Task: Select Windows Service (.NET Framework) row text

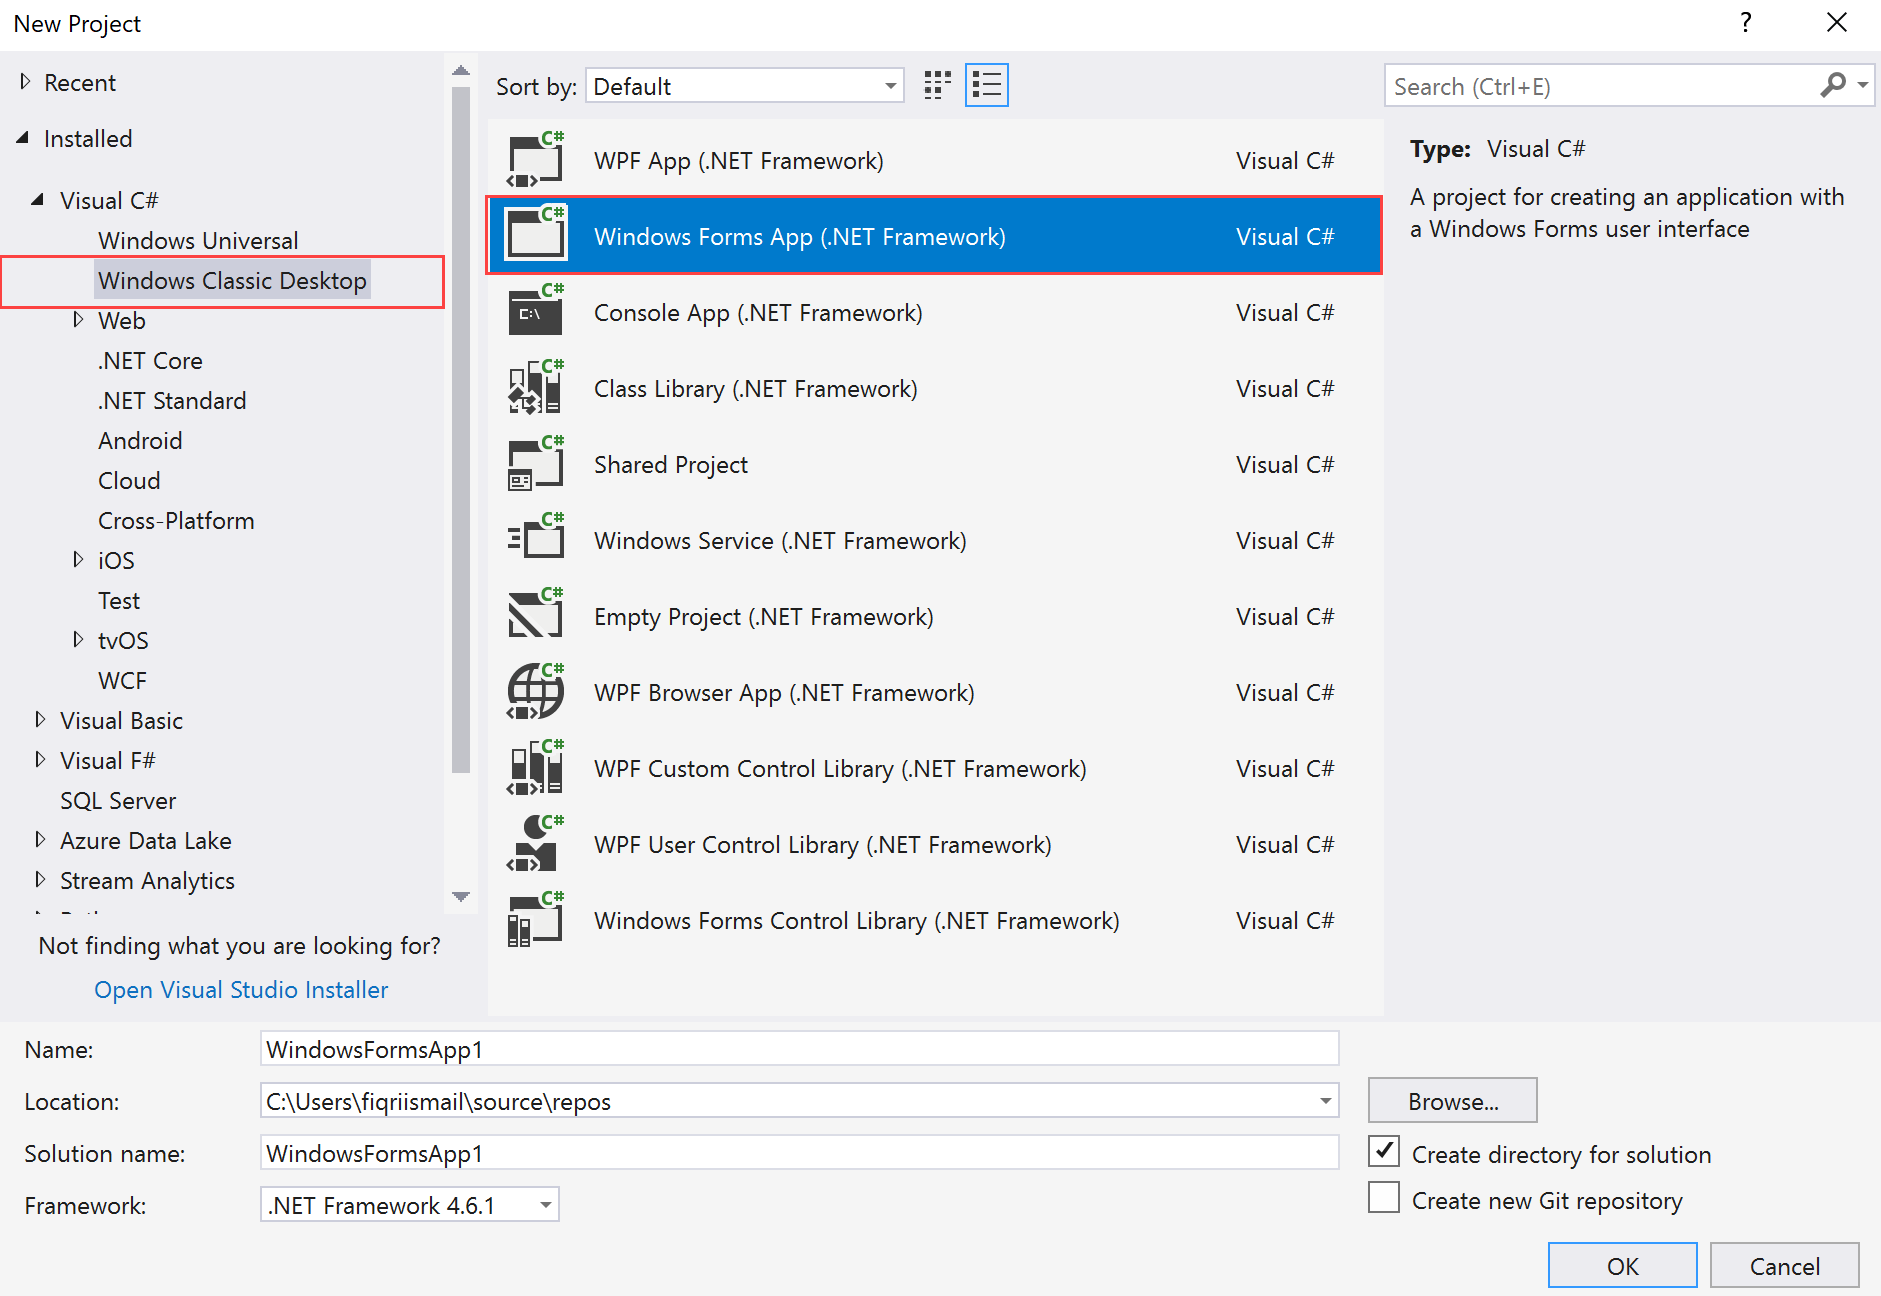Action: (780, 541)
